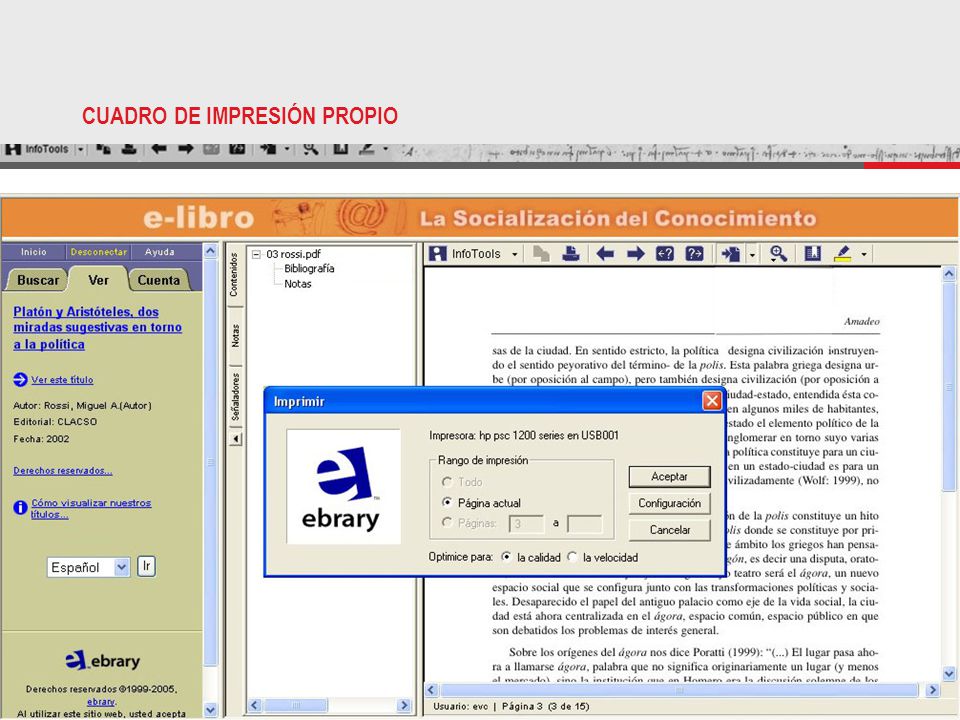Open the Inicio menu item
Screen dimensions: 960x720
pos(34,252)
